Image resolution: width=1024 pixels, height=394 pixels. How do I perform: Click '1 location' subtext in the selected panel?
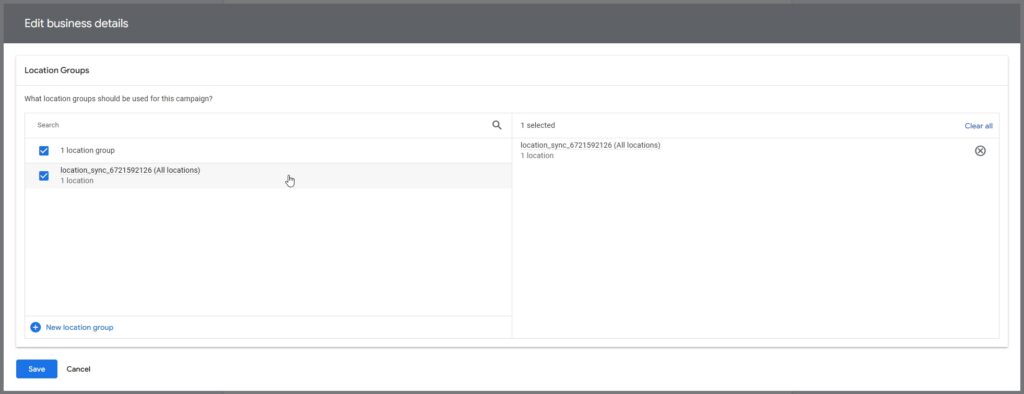pos(537,156)
